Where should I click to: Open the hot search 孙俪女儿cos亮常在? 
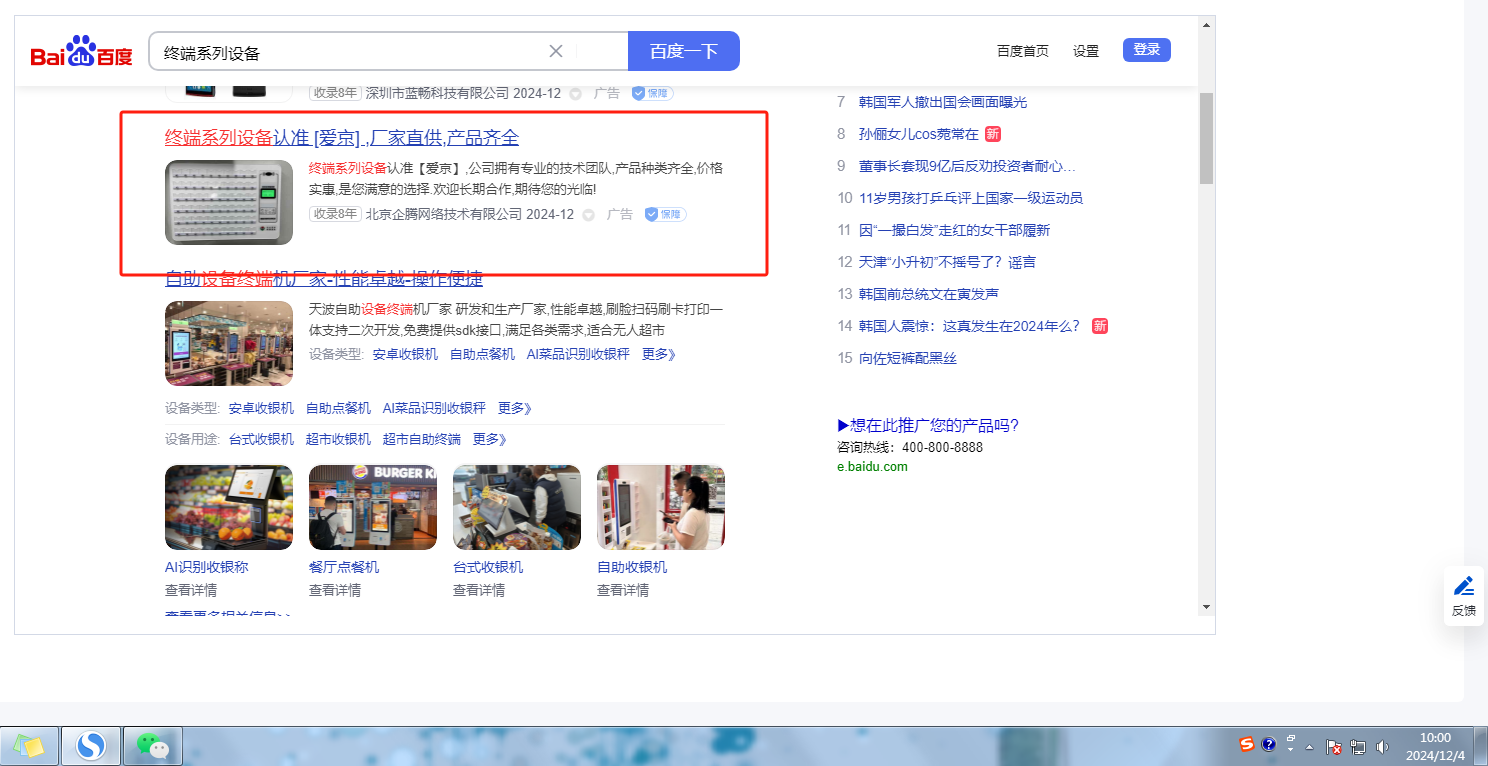pos(919,134)
